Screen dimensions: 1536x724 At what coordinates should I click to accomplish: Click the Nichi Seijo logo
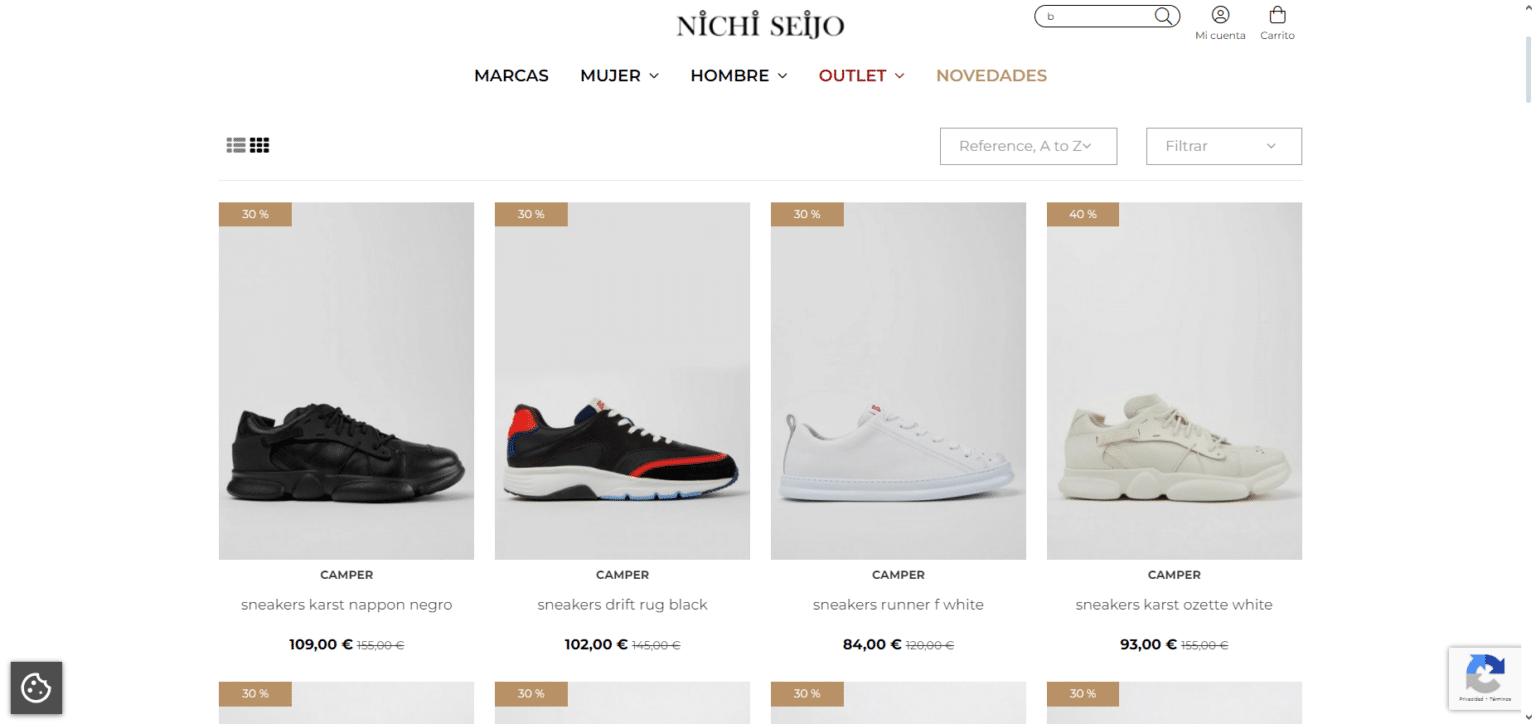760,25
